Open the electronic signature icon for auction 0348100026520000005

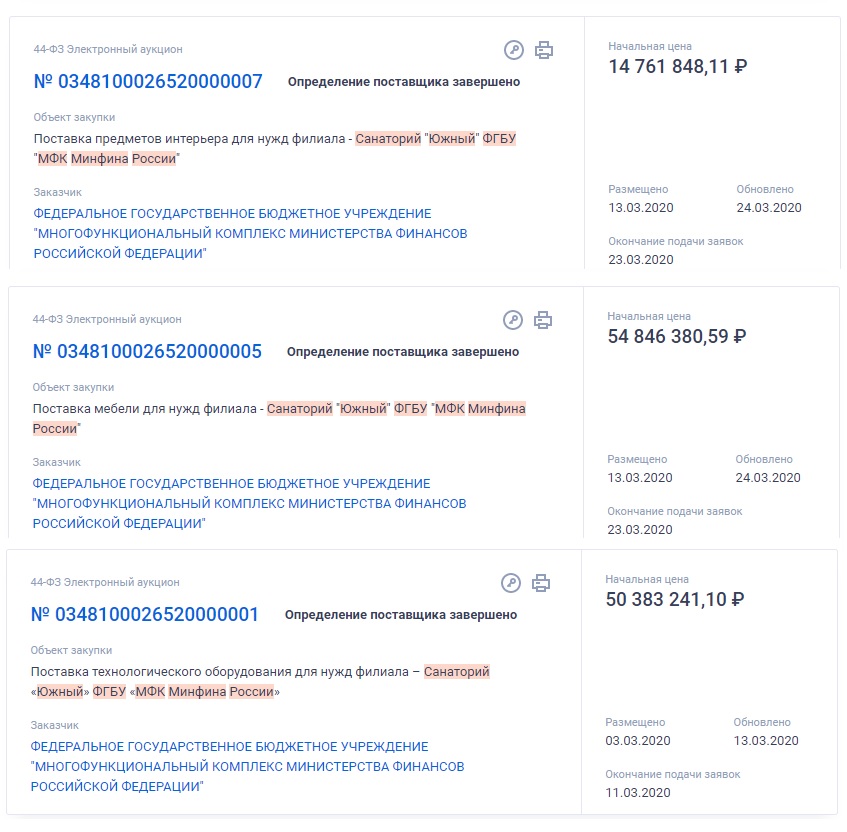point(513,320)
